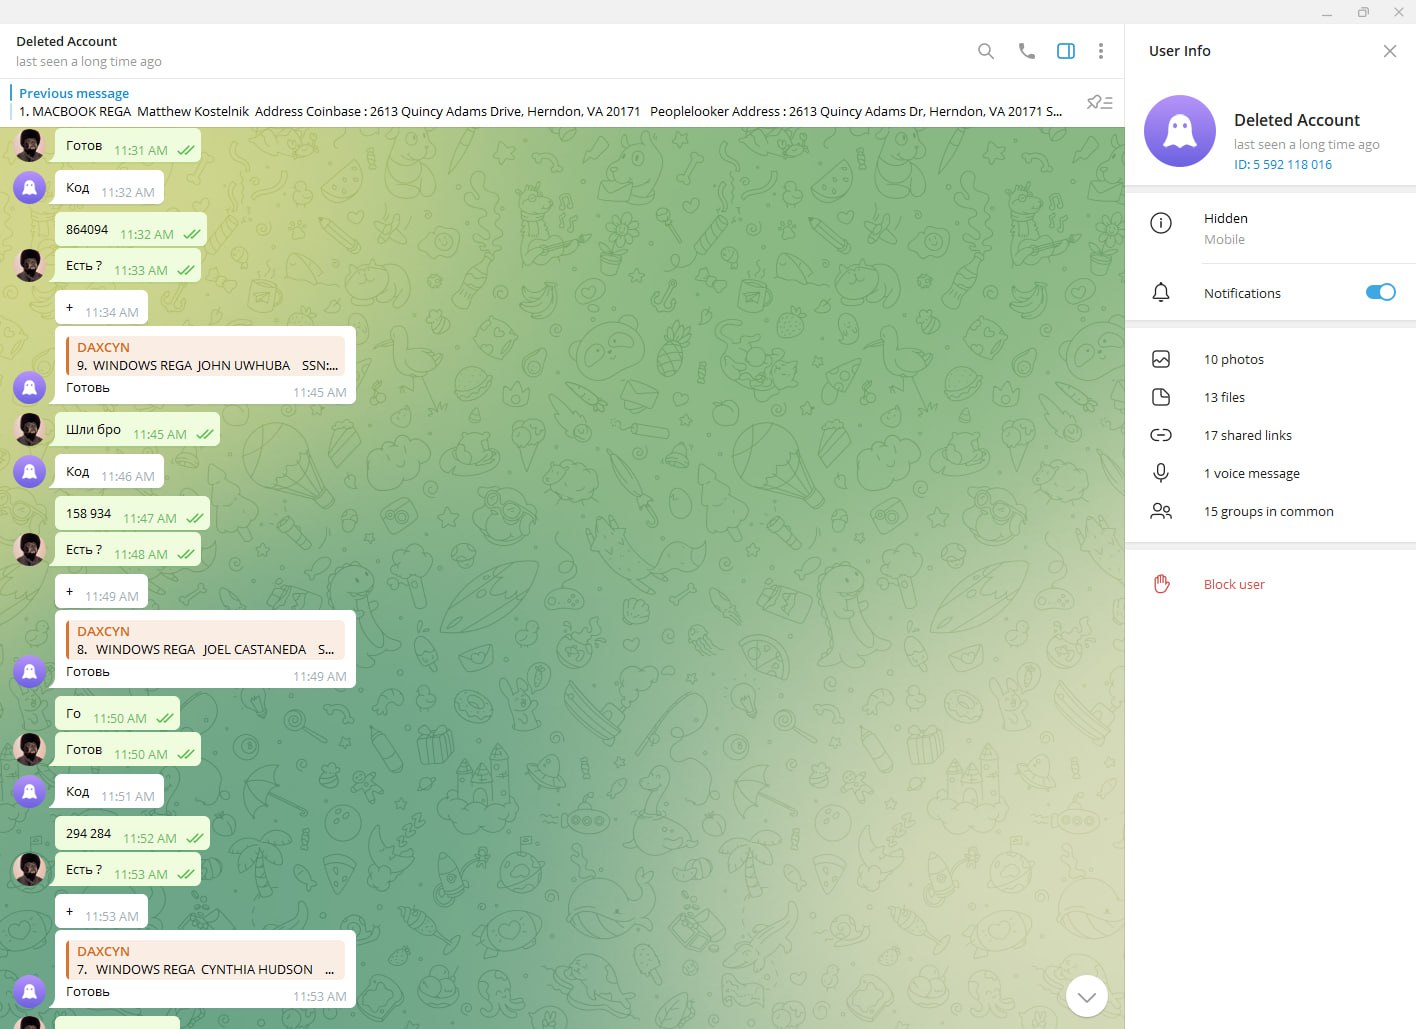This screenshot has height=1029, width=1416.
Task: Open the Deleted Account chat header title
Action: click(67, 41)
